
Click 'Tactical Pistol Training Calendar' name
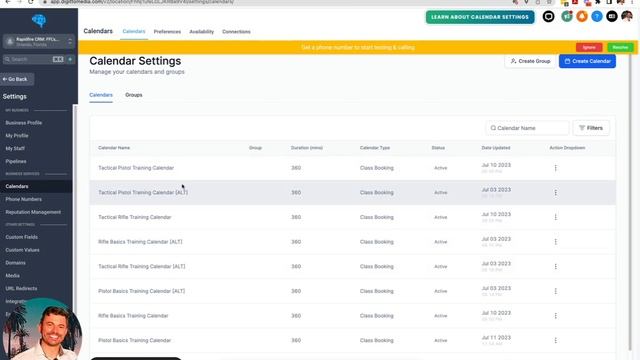[136, 168]
